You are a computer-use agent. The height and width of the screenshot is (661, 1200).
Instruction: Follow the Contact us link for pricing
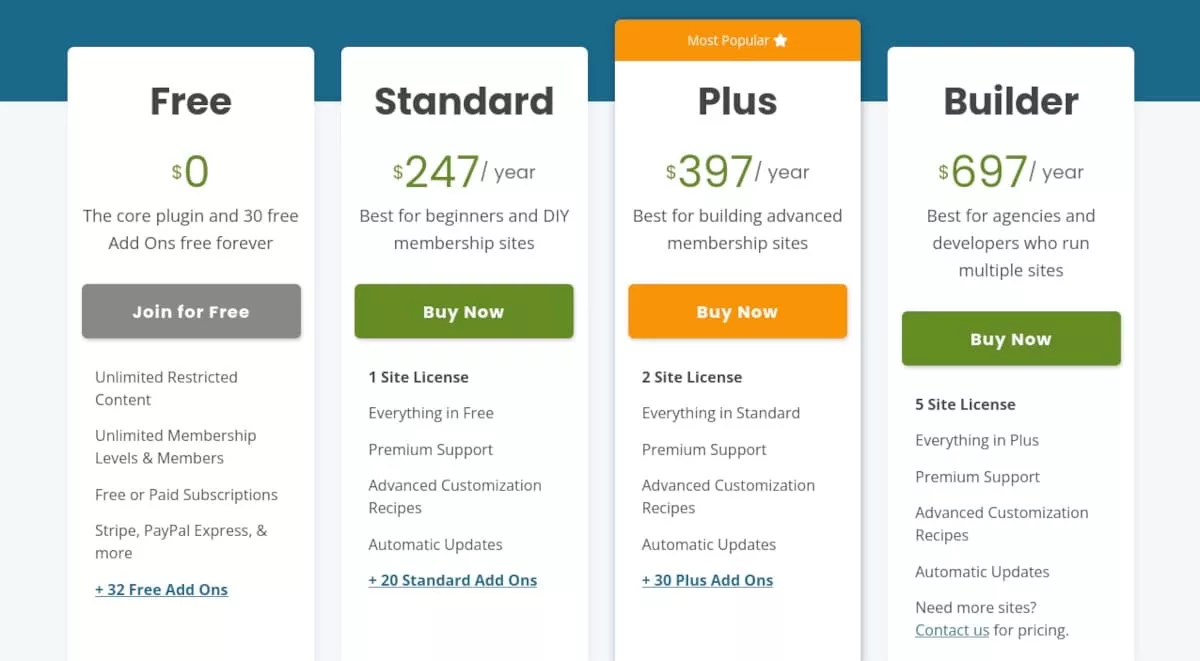[952, 630]
